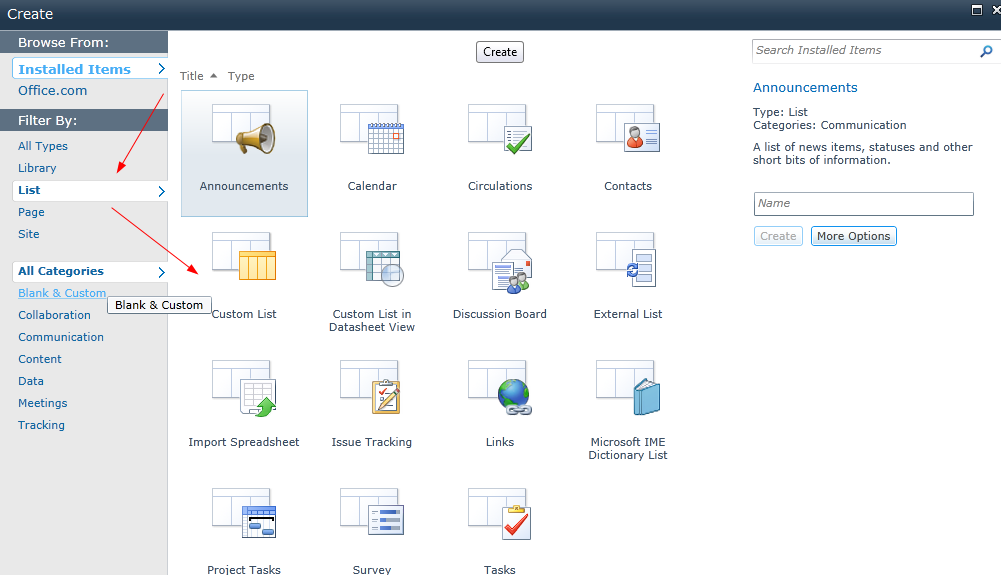Show All Categories filter

pyautogui.click(x=61, y=271)
